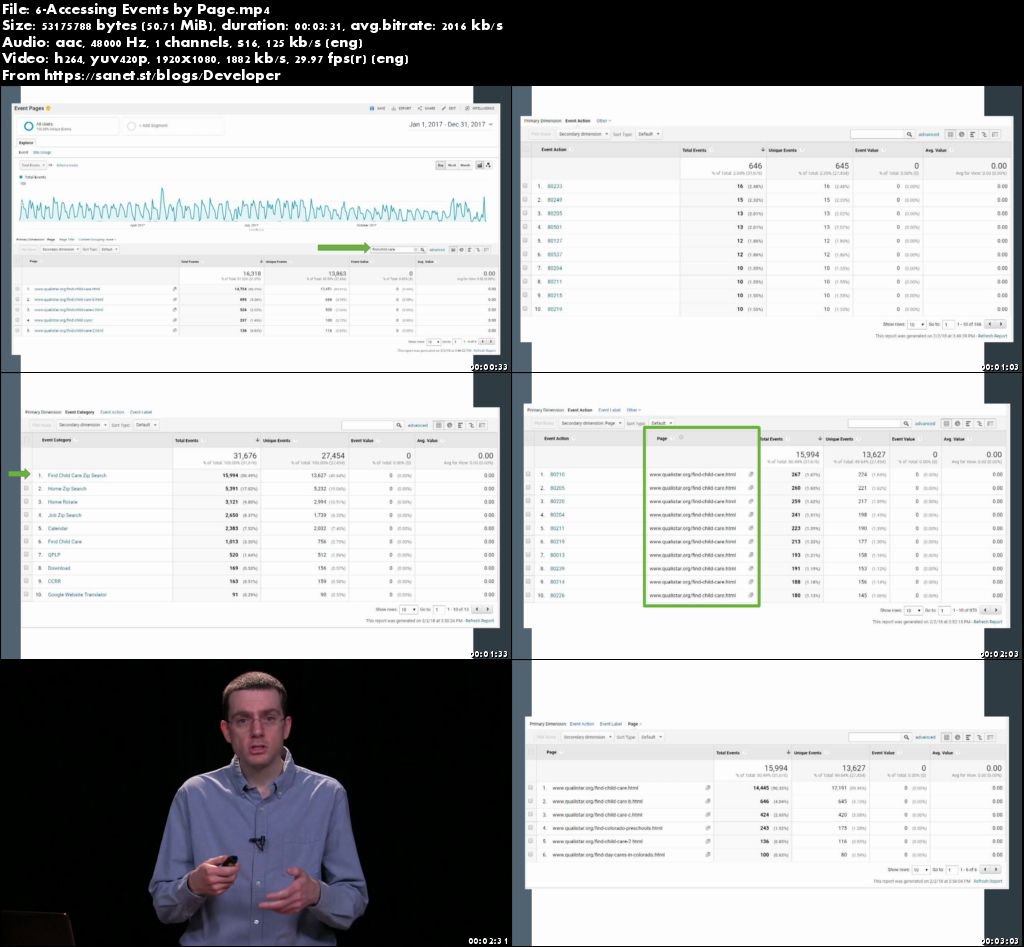Viewport: 1024px width, 947px height.
Task: Tick the checkbox for Calendar row
Action: click(x=27, y=528)
